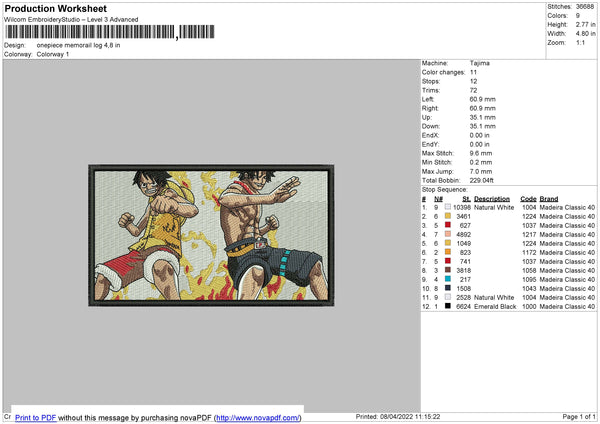Click the Stops value 12
This screenshot has width=600, height=424.
[x=473, y=81]
